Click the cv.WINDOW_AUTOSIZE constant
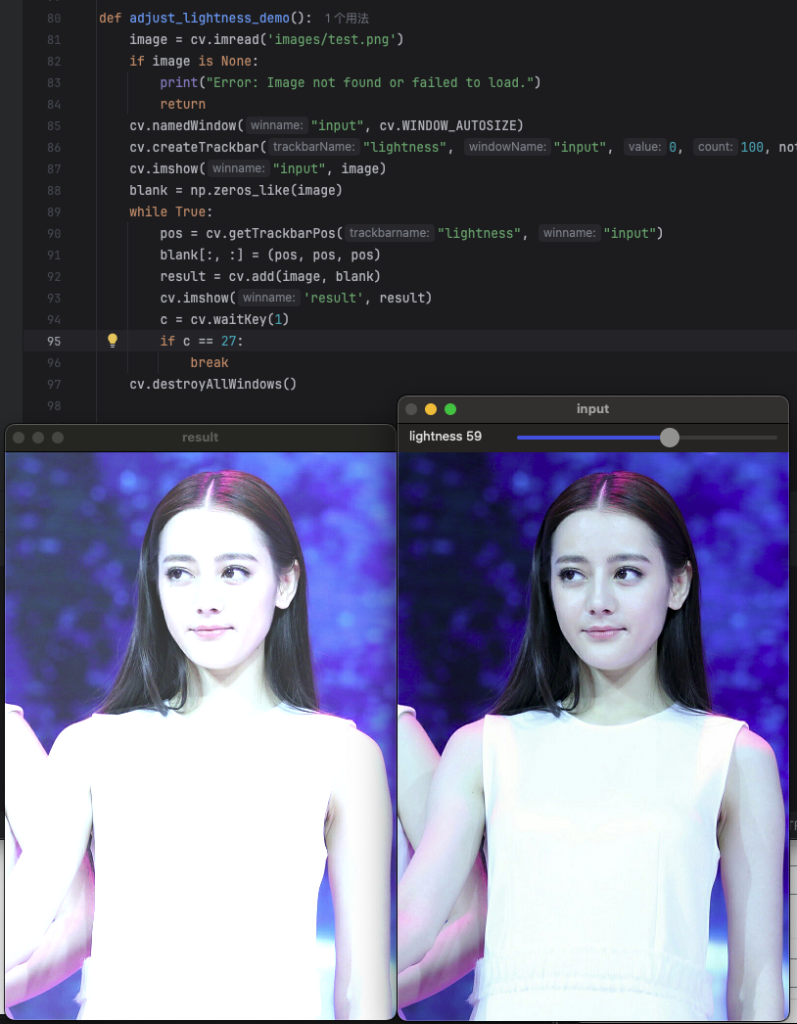 tap(447, 125)
